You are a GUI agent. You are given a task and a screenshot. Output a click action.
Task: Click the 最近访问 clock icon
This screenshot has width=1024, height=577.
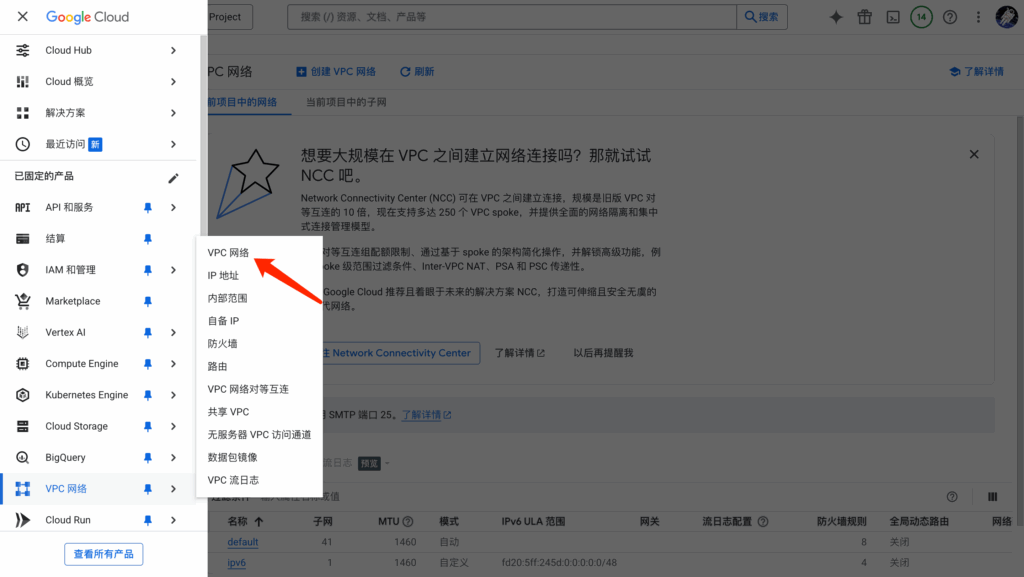(x=23, y=144)
